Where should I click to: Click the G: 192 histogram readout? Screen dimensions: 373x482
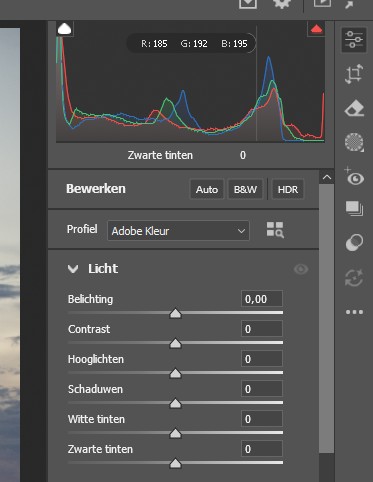(x=194, y=44)
